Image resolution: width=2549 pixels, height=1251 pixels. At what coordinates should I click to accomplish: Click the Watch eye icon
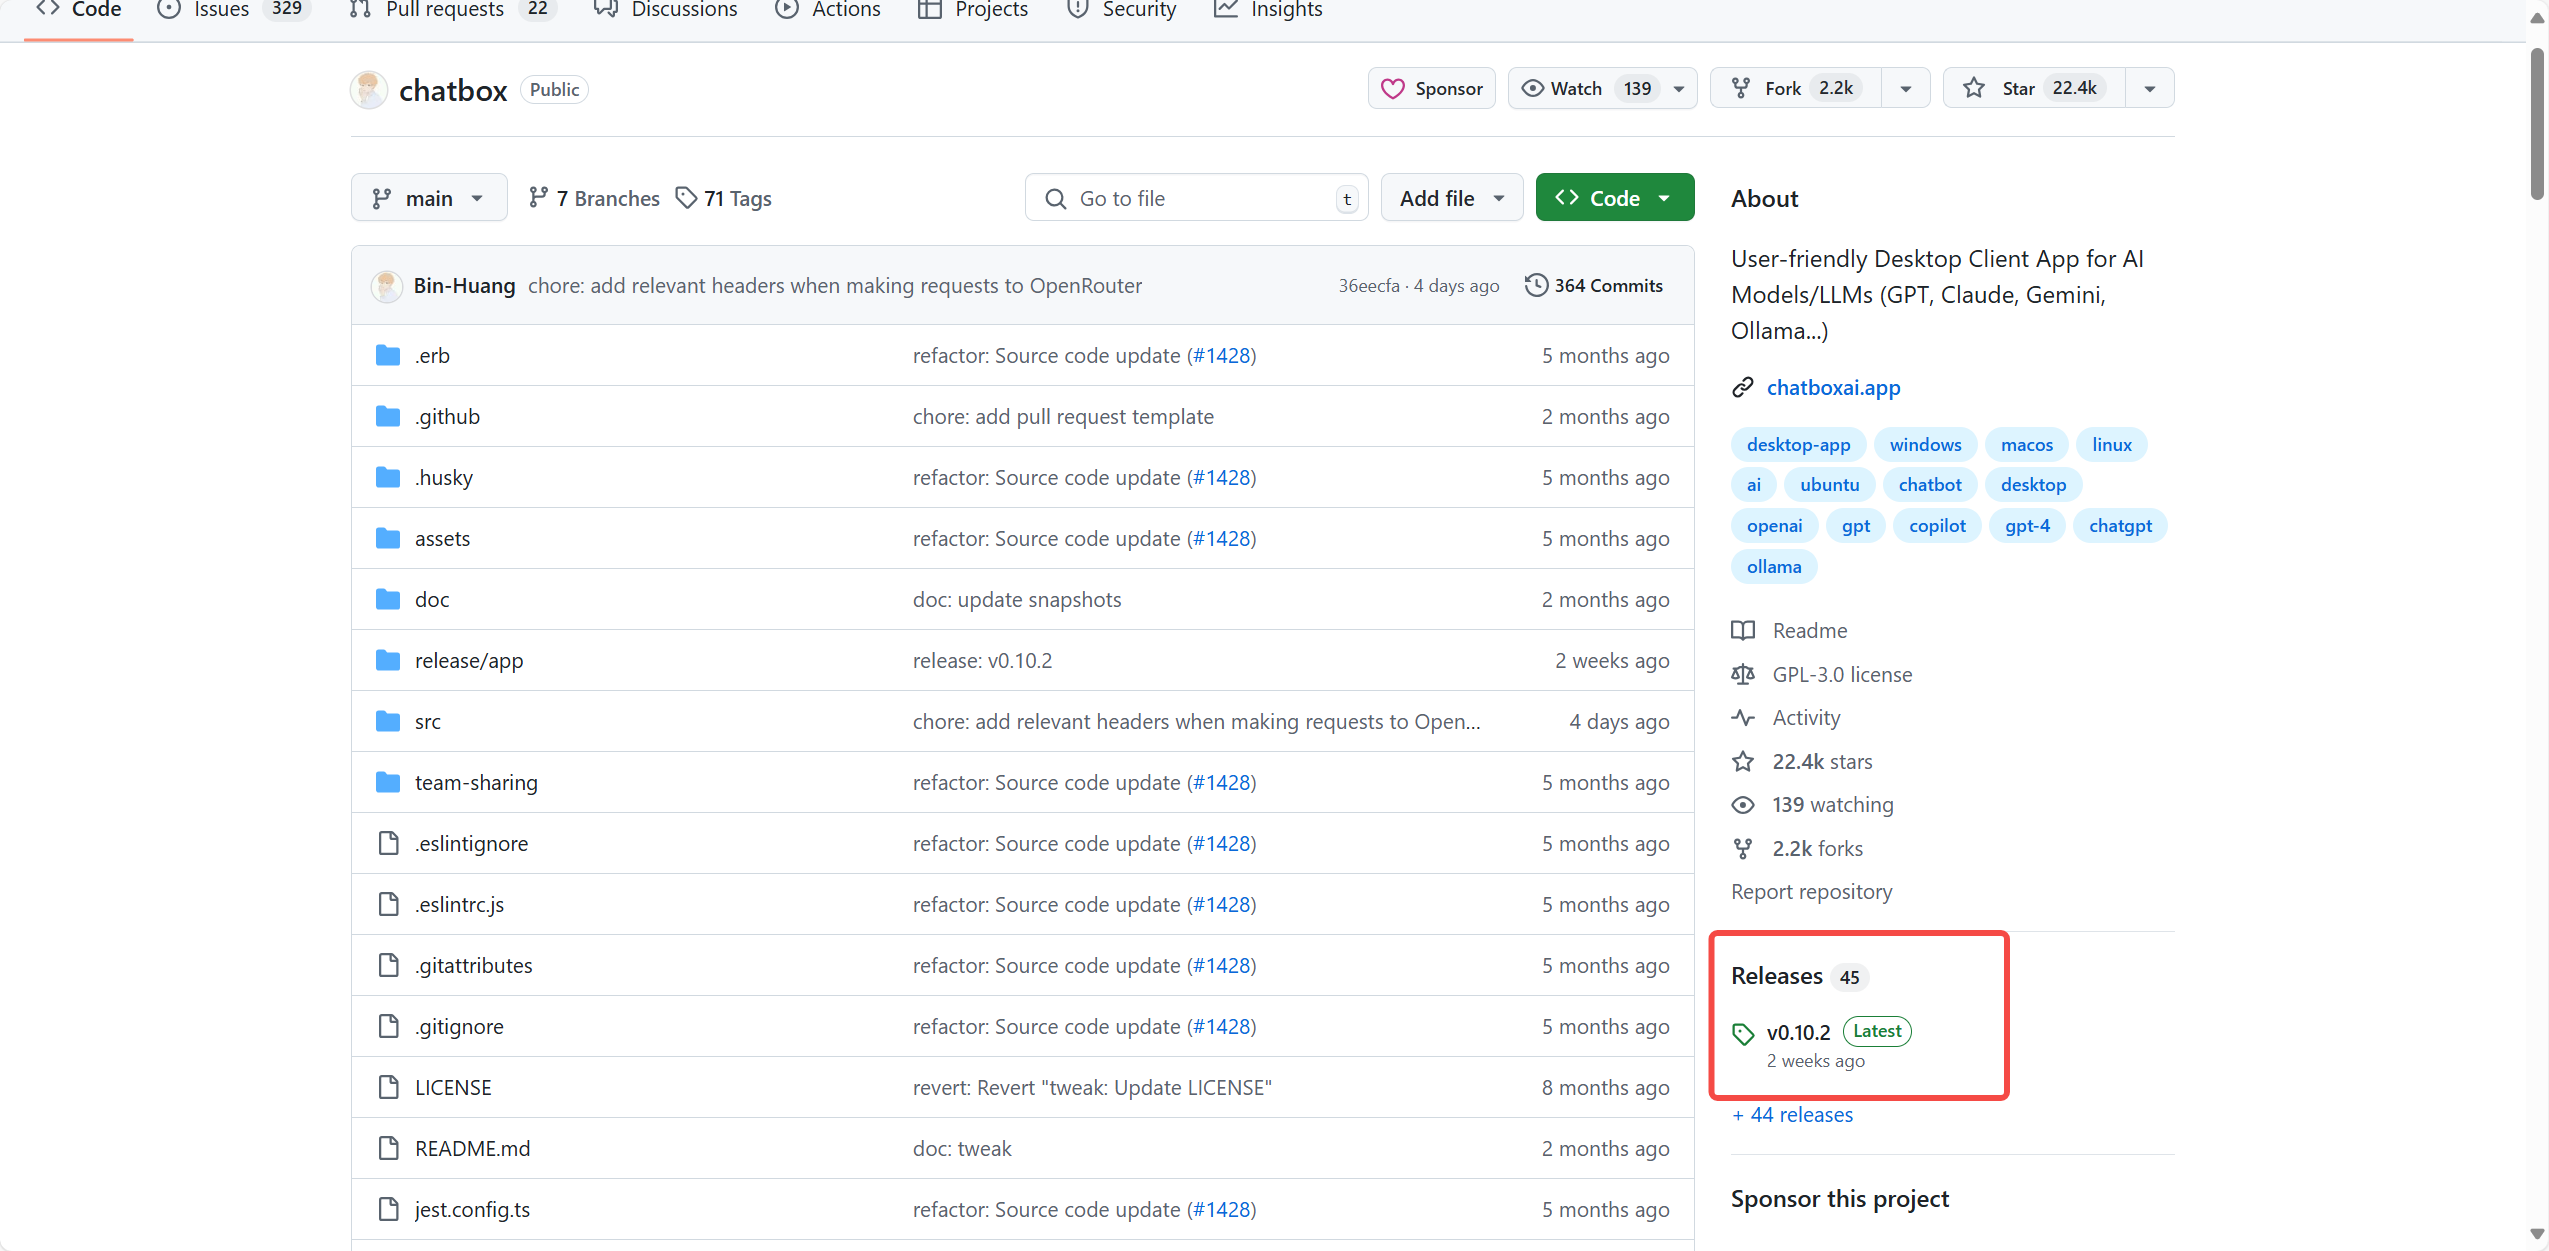[x=1532, y=89]
